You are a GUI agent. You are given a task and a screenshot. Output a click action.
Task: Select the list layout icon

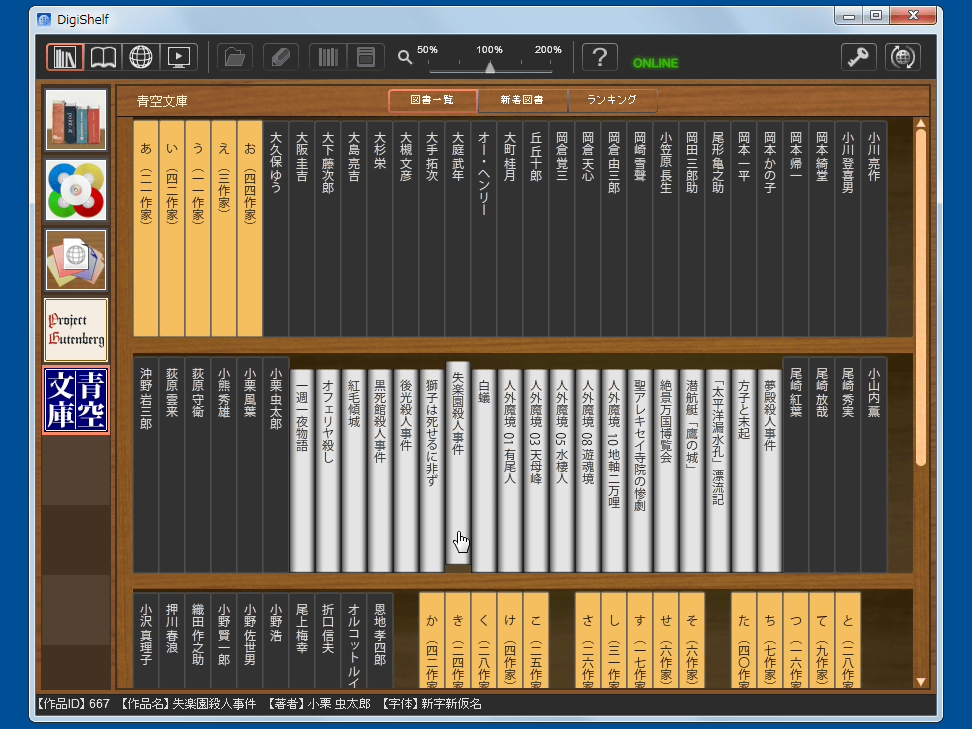[x=366, y=58]
